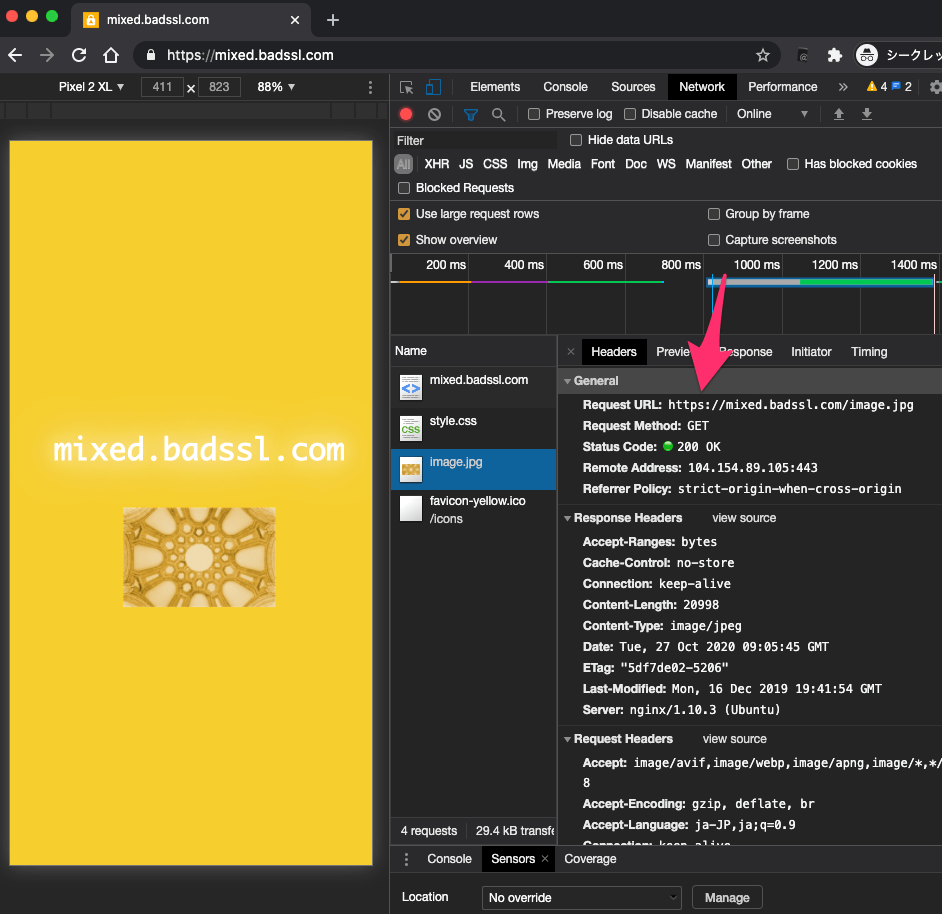This screenshot has width=942, height=914.
Task: Switch to the Elements tab
Action: [x=495, y=87]
